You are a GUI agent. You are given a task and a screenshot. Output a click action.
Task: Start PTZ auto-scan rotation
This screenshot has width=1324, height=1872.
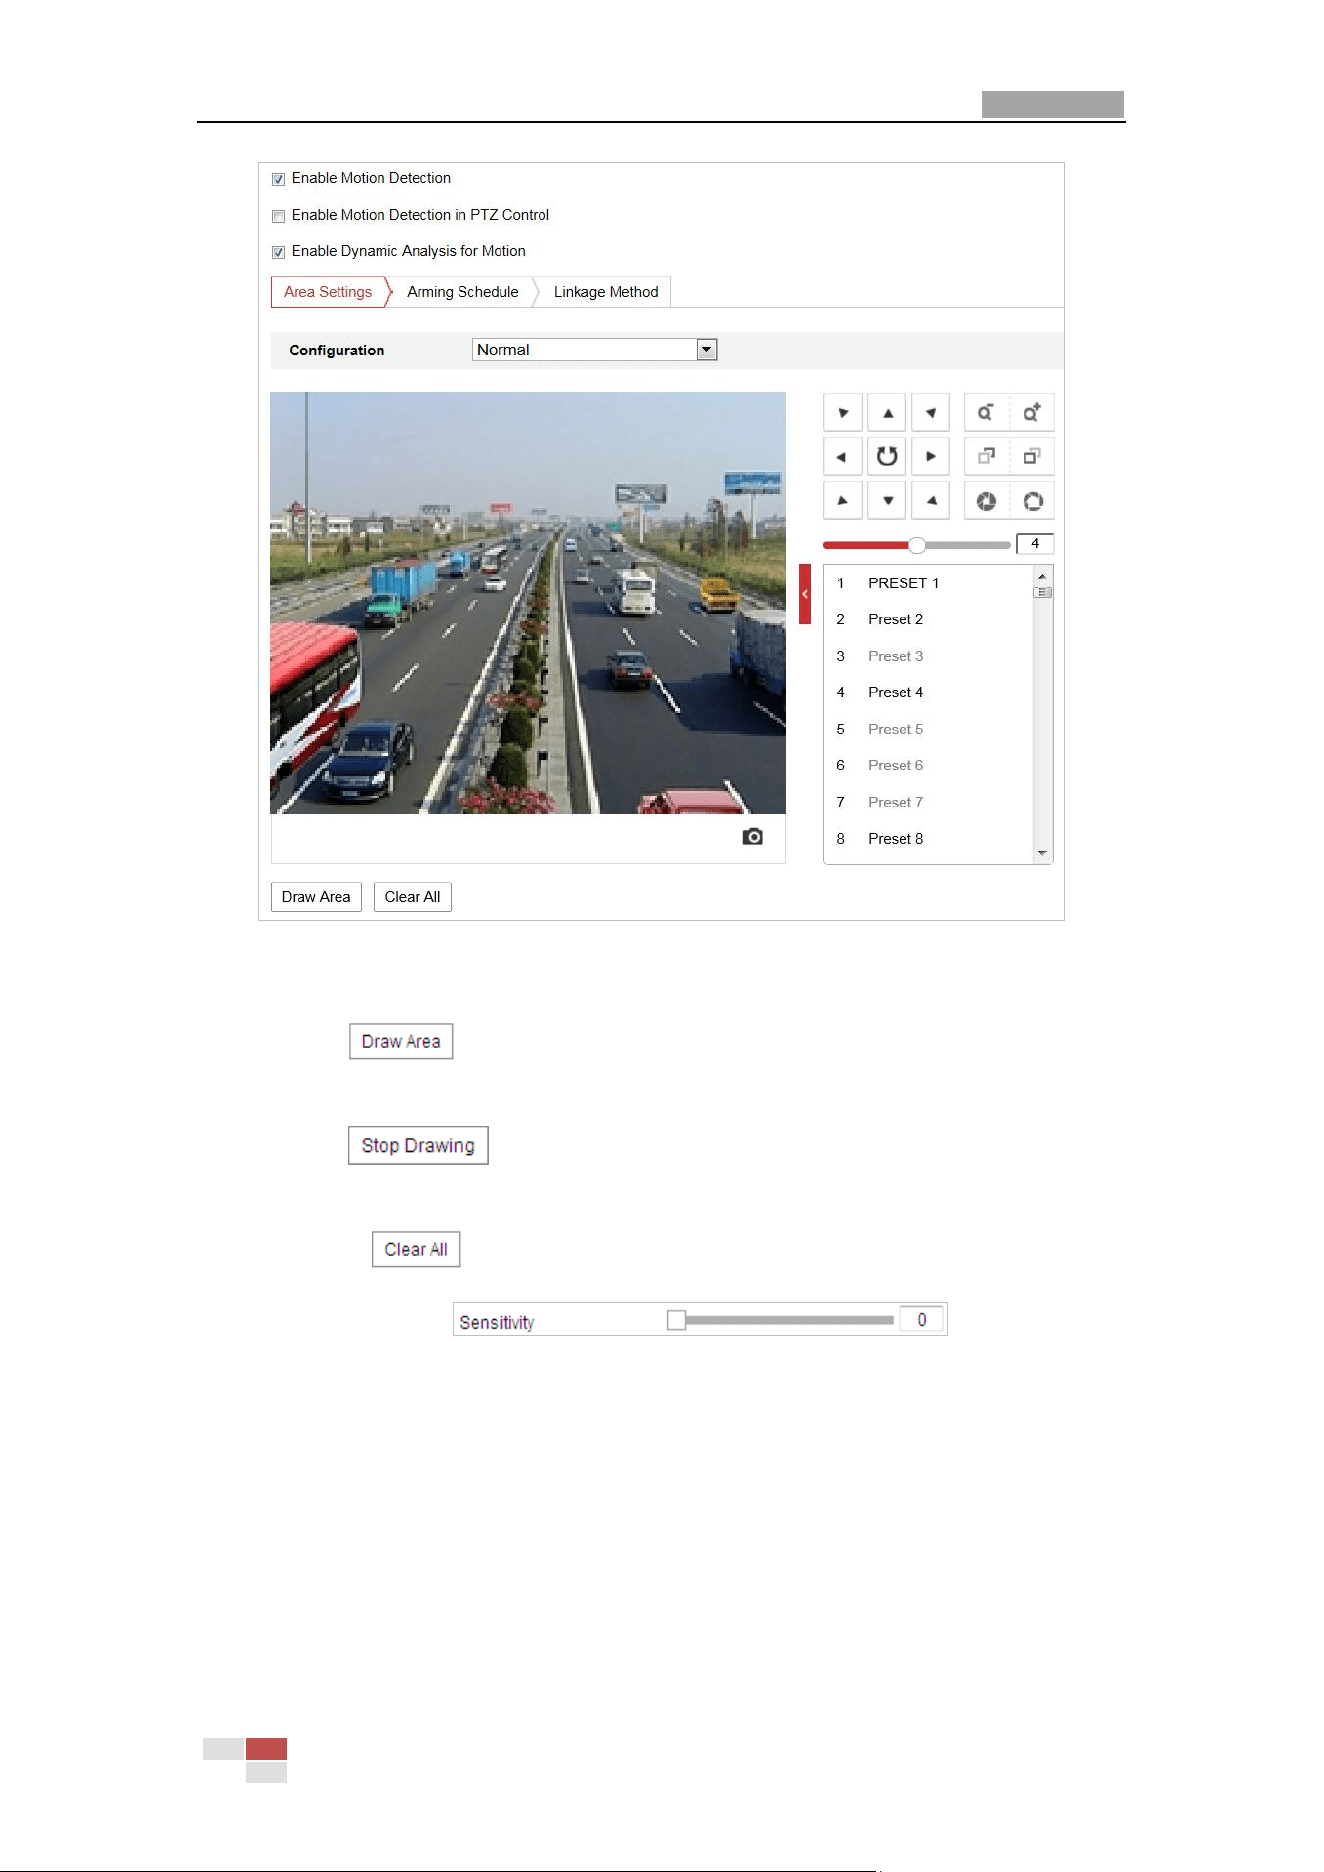coord(887,457)
